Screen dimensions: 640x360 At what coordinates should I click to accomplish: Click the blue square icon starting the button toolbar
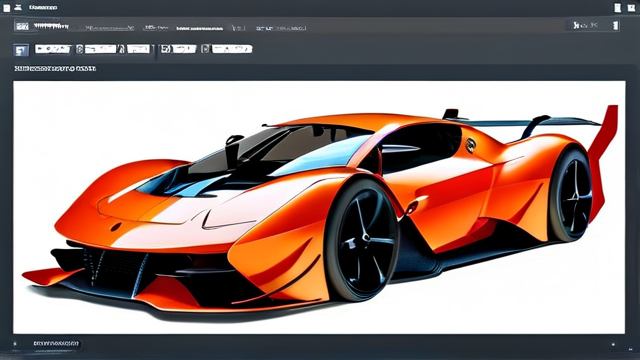[21, 50]
